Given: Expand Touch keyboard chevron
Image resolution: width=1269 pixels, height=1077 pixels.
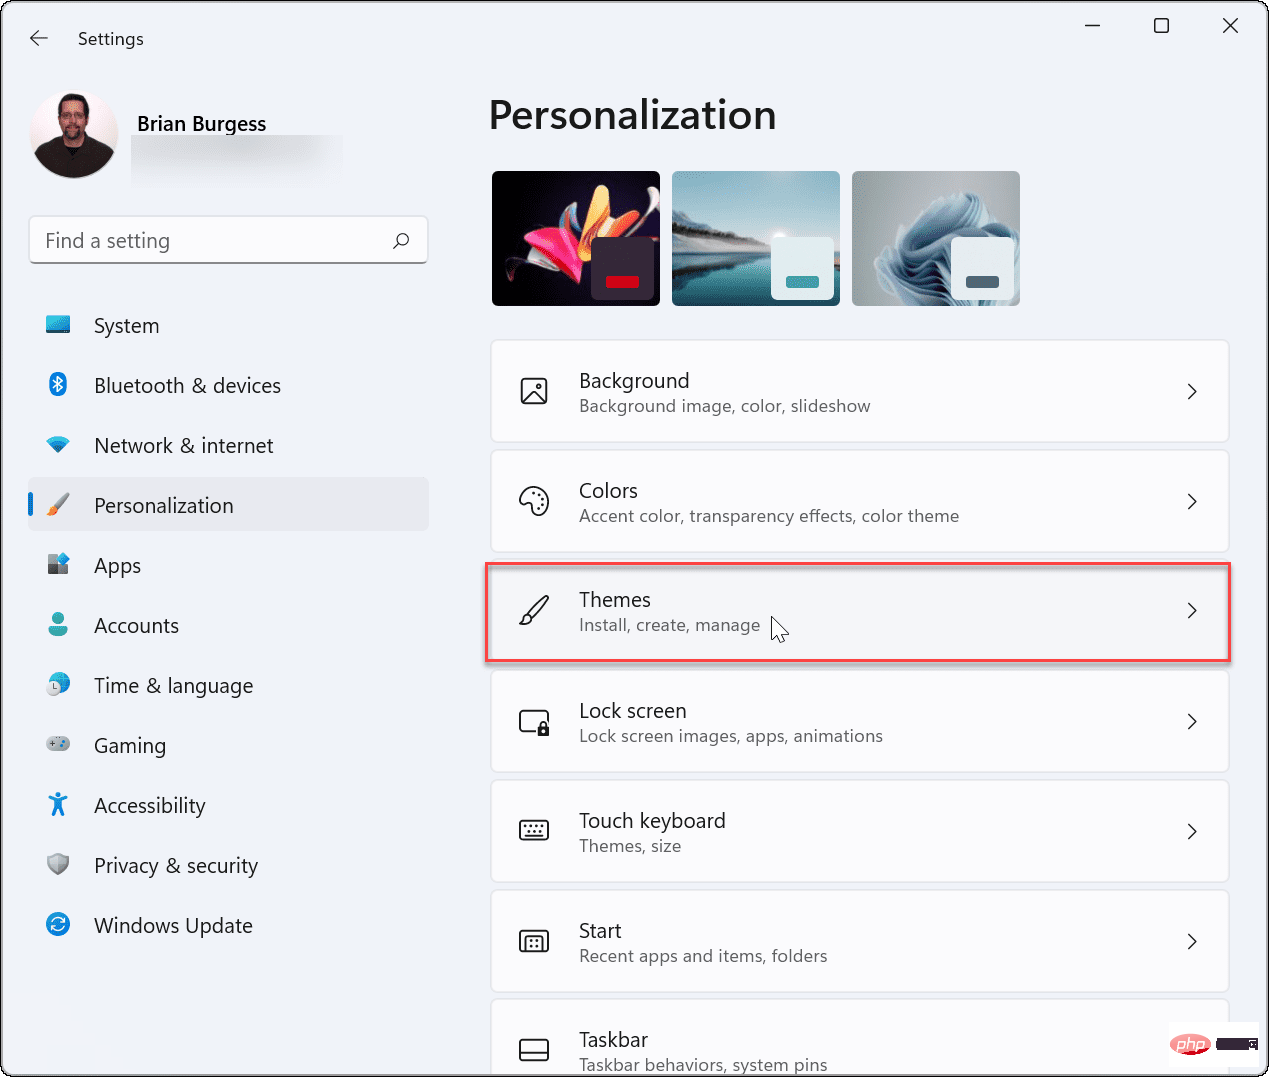Looking at the screenshot, I should [x=1192, y=831].
